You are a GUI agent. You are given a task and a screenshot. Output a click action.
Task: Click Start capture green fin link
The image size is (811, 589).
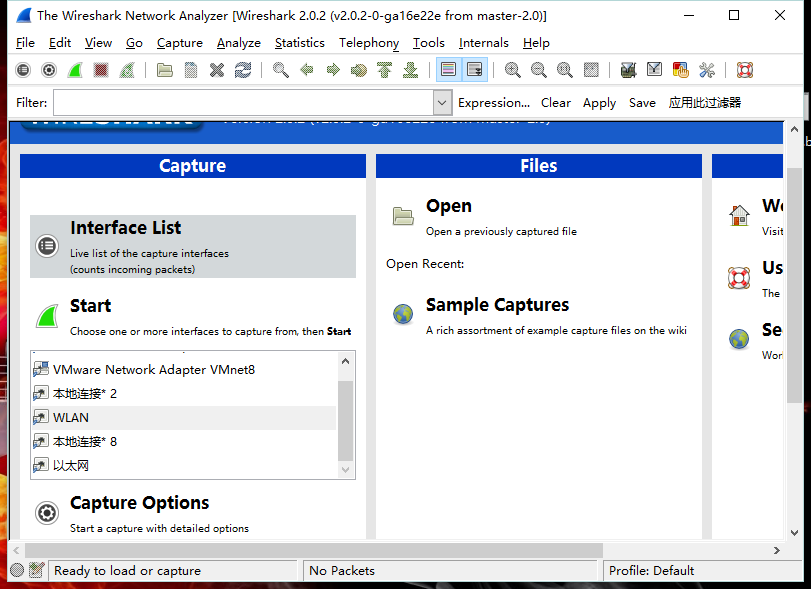(x=48, y=316)
